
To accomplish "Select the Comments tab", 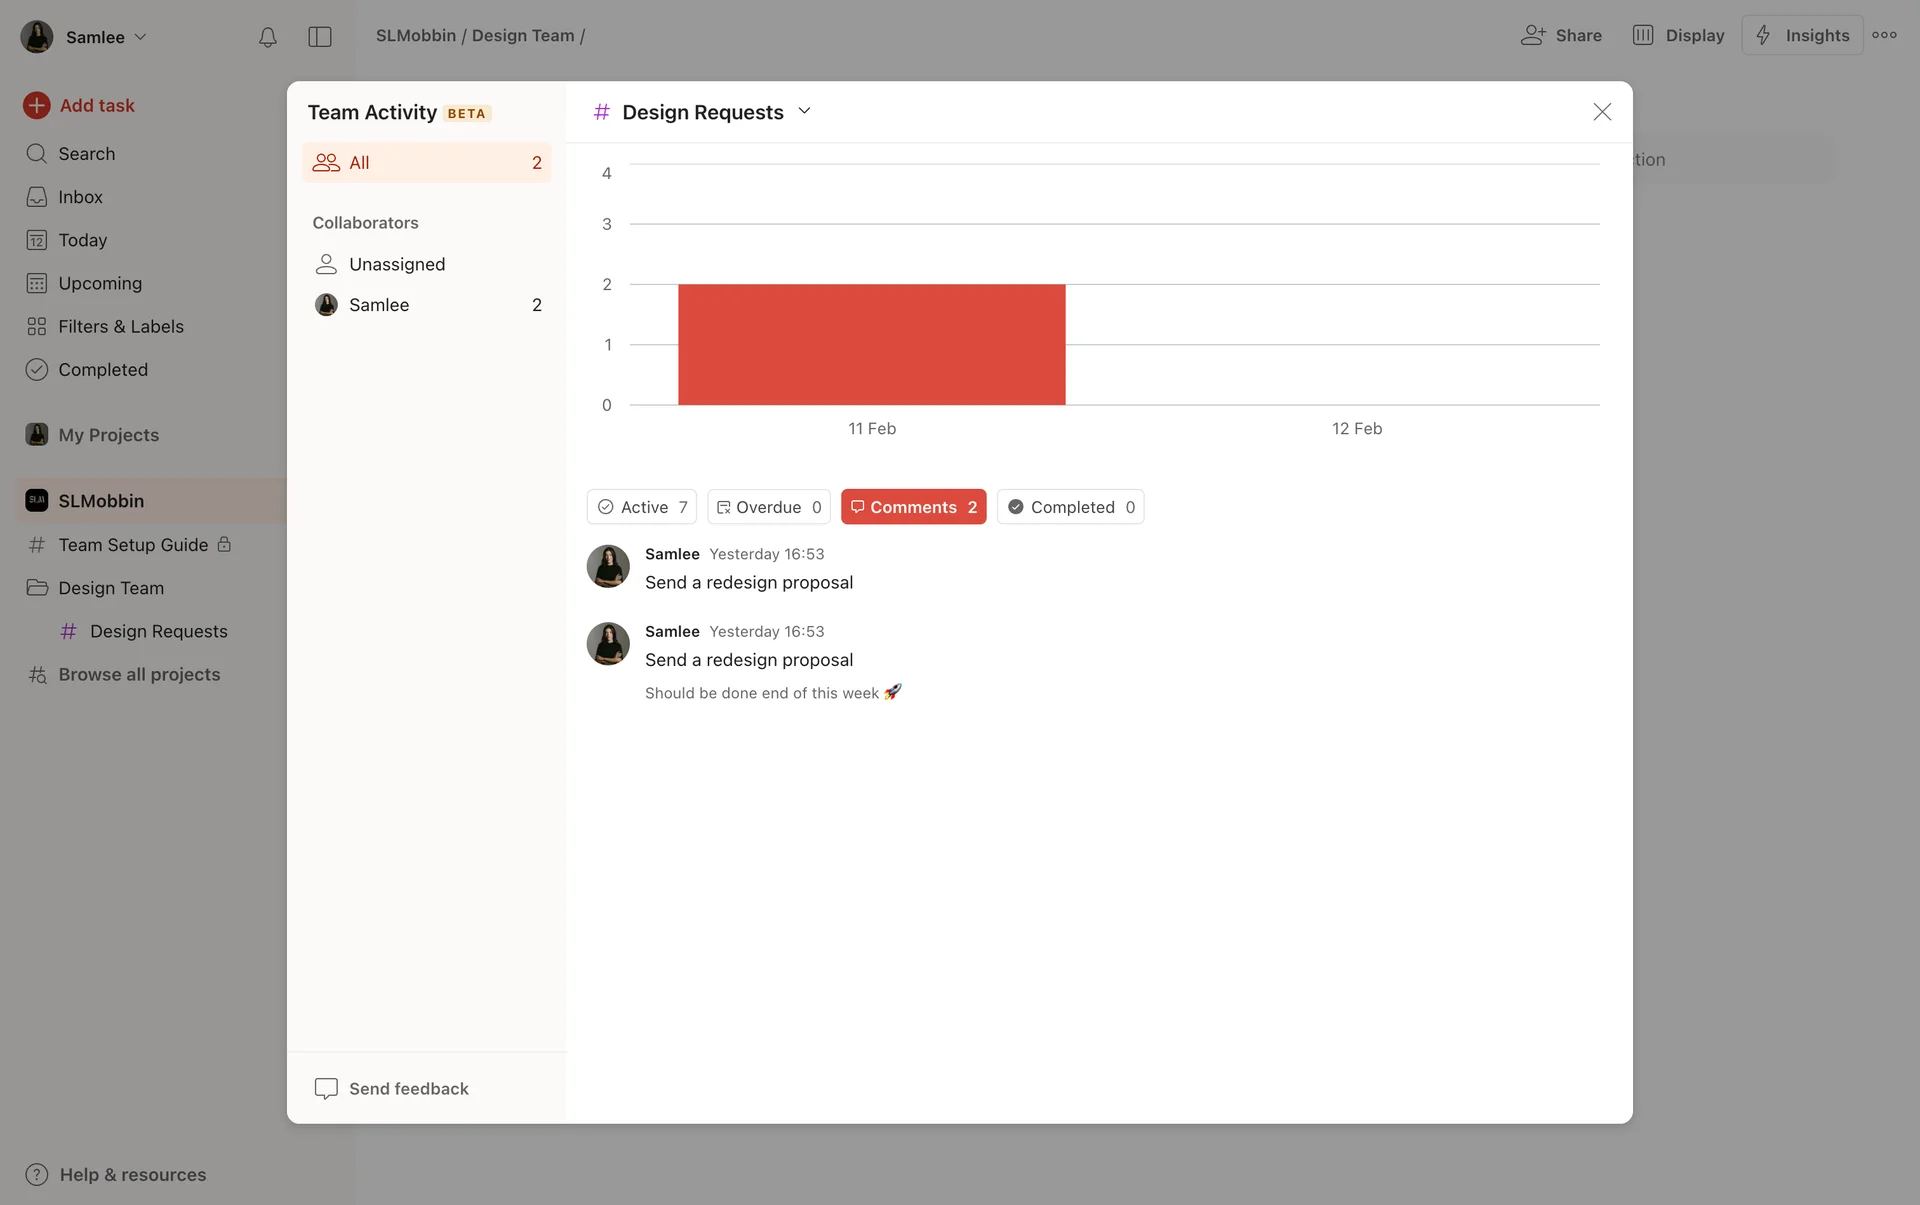I will 913,507.
